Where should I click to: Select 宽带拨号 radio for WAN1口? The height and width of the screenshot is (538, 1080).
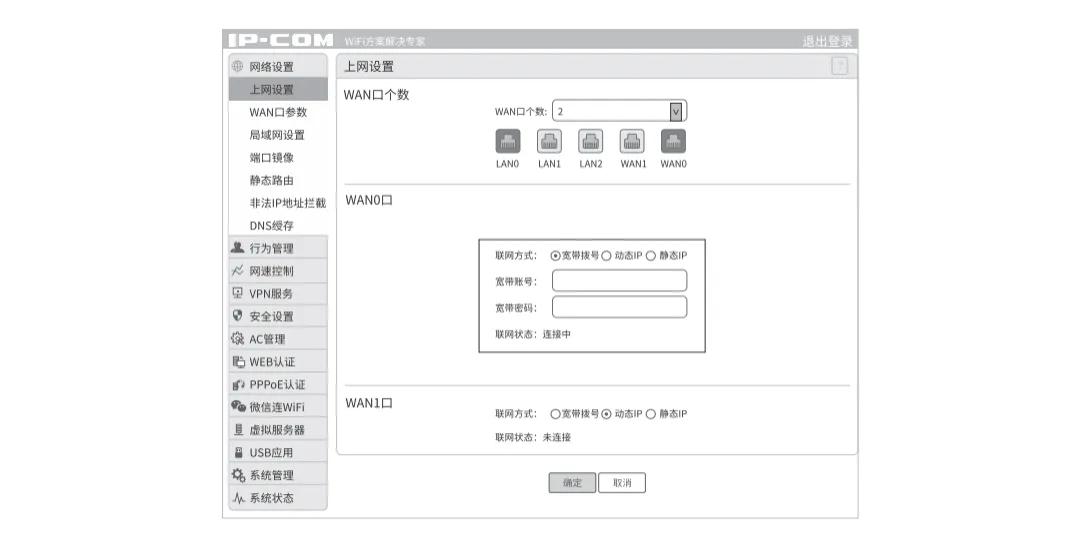(555, 414)
